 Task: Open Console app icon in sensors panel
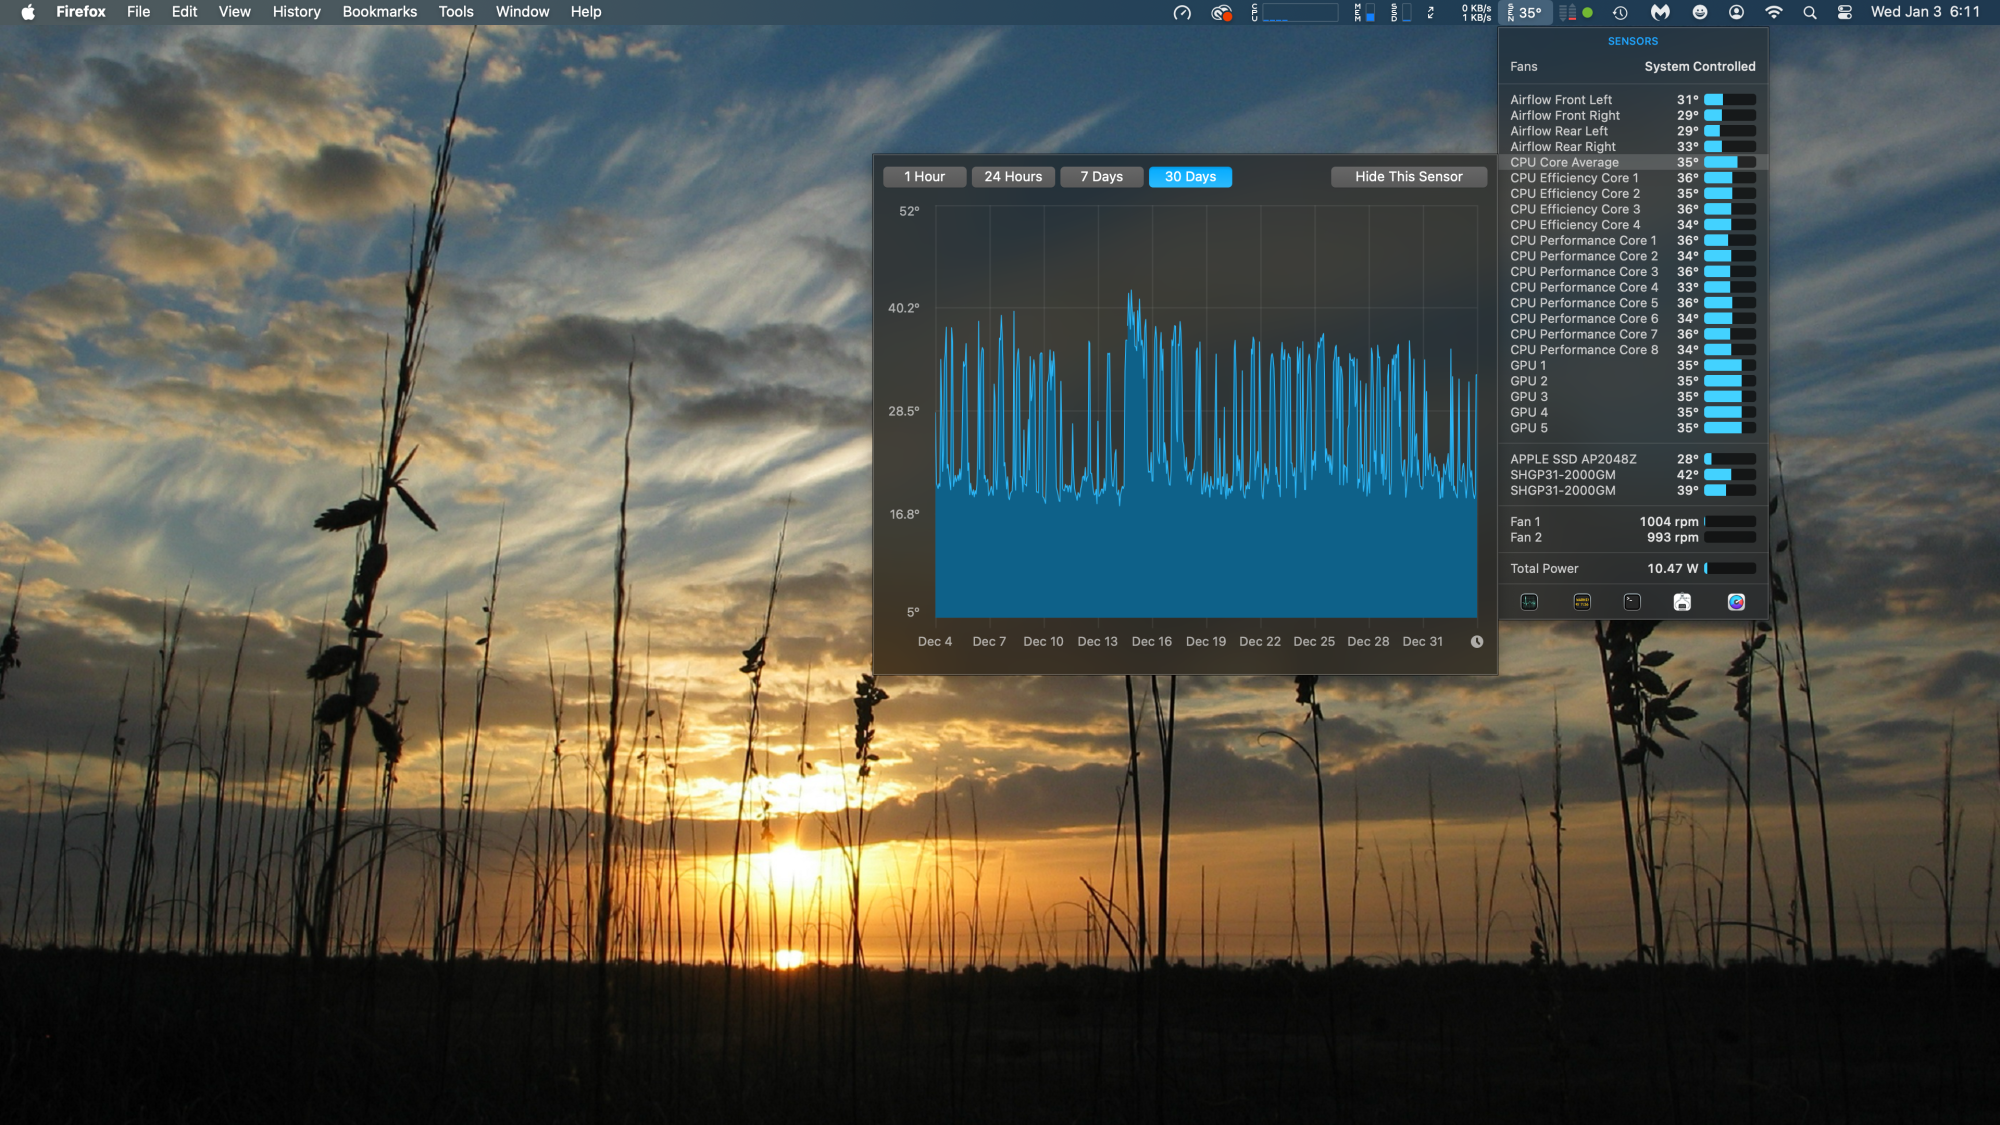1582,602
